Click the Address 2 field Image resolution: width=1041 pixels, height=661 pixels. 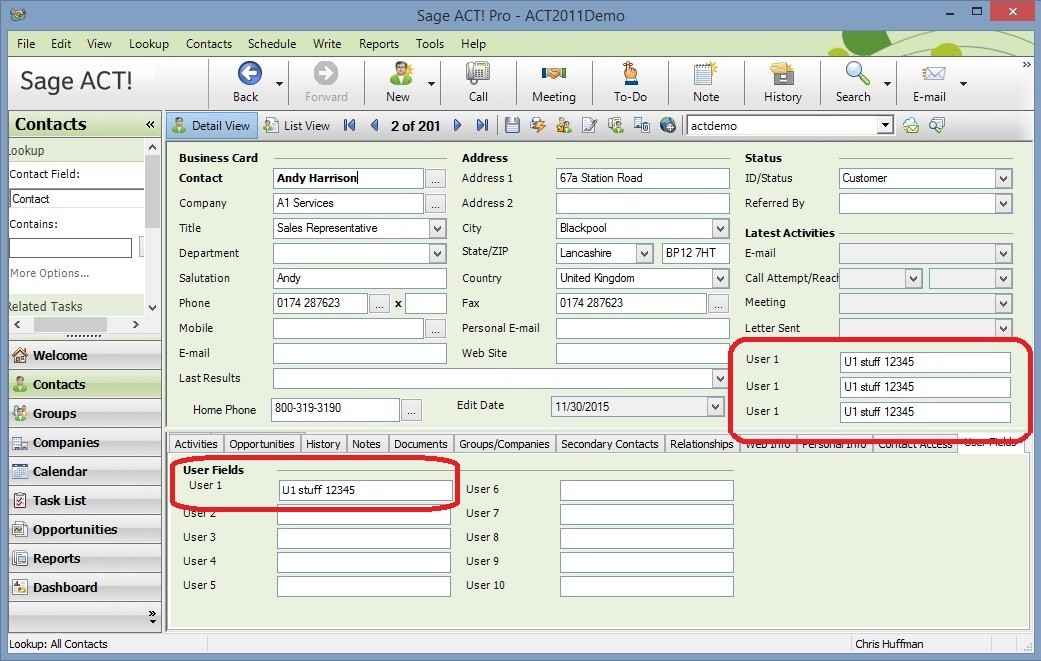[643, 203]
